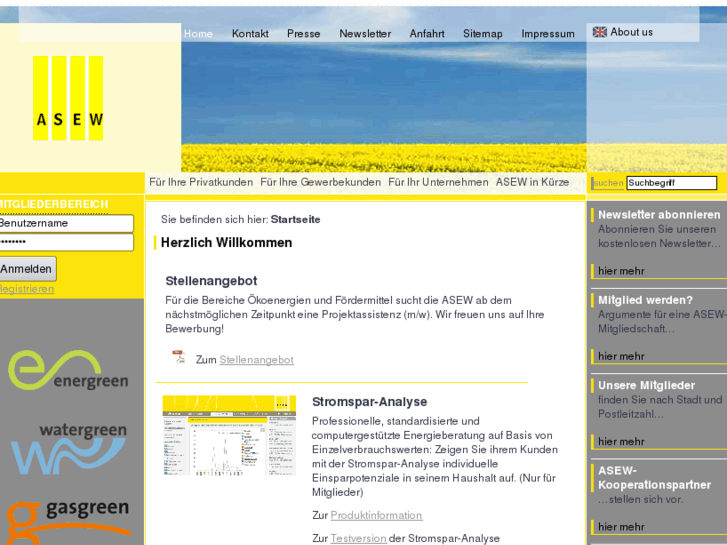Focus the Benutzername input field
The image size is (727, 545).
pos(66,224)
